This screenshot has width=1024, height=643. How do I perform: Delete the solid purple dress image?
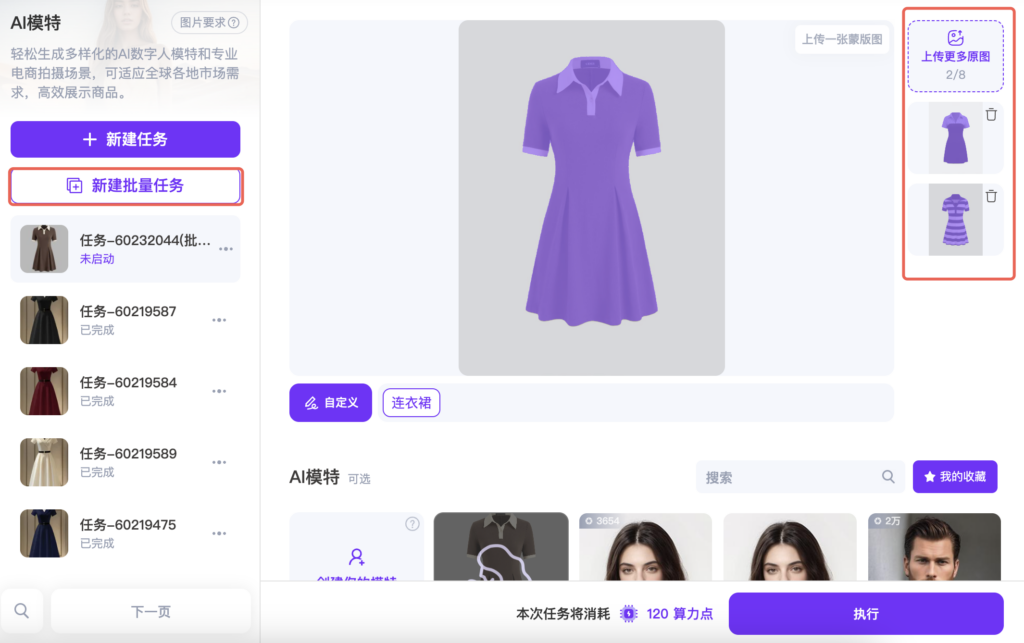[x=991, y=114]
